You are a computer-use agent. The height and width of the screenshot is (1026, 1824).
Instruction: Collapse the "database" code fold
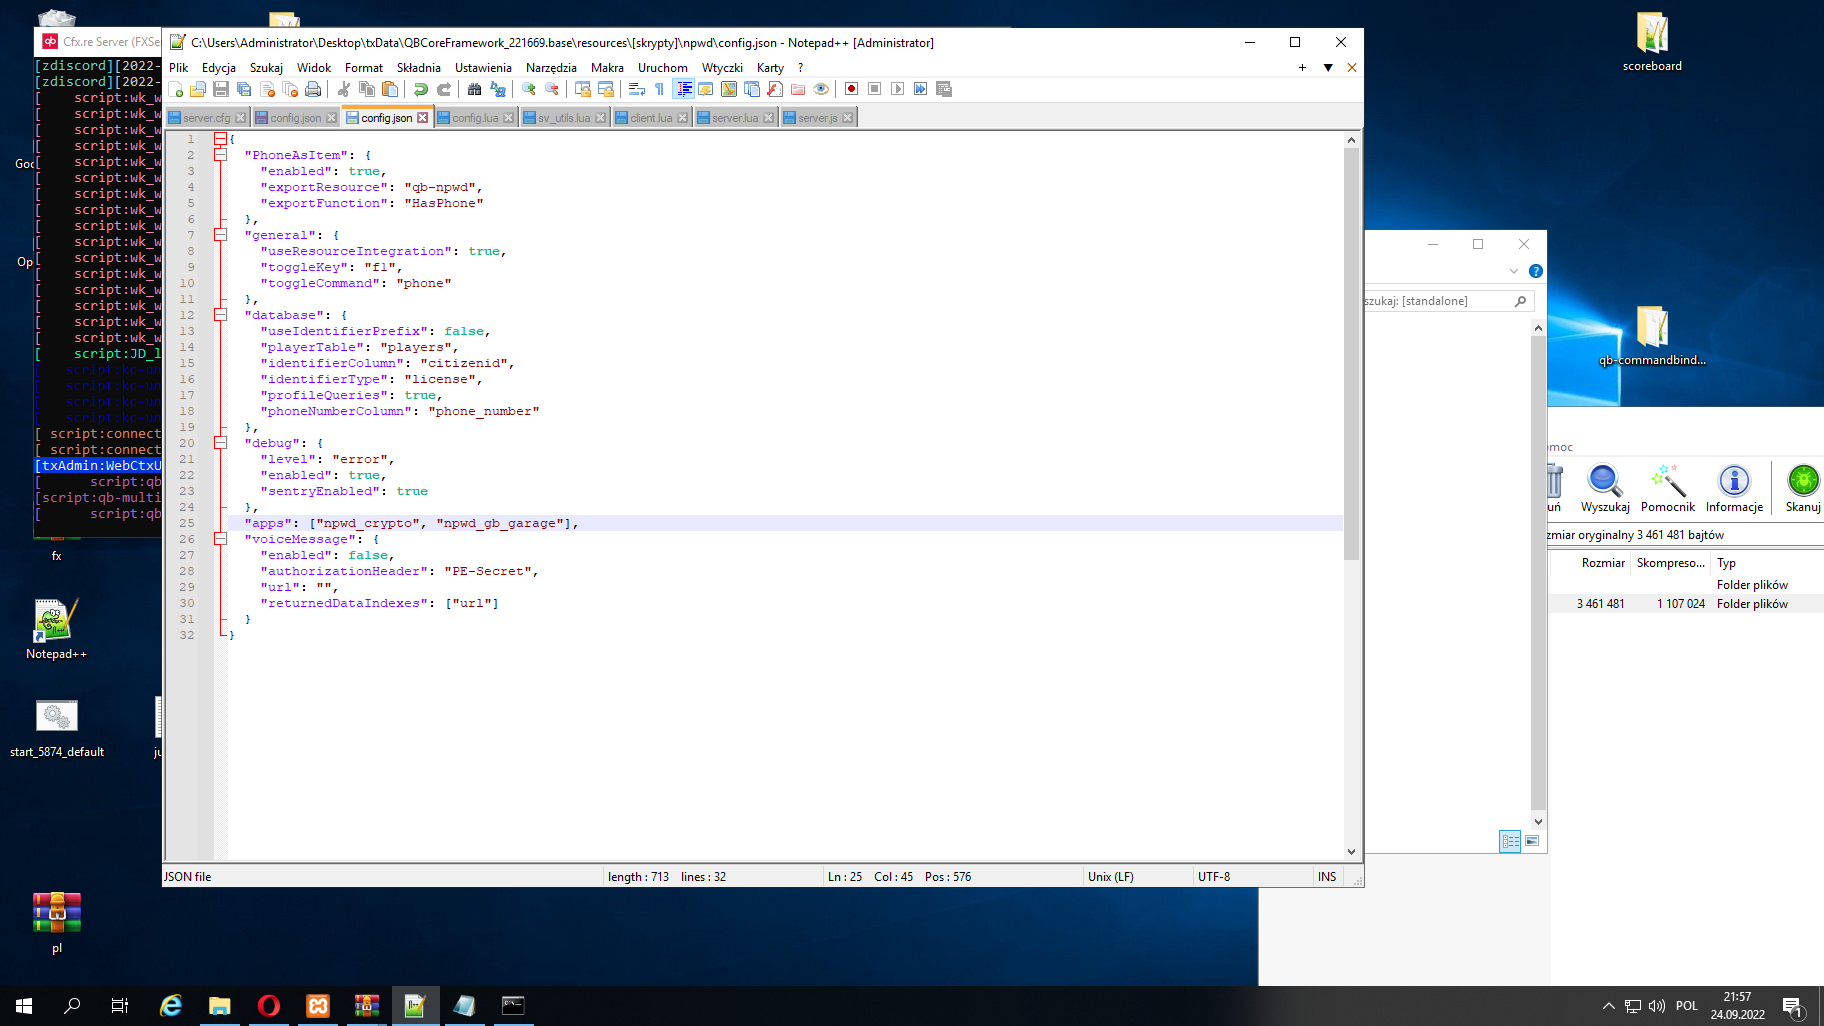click(x=219, y=314)
